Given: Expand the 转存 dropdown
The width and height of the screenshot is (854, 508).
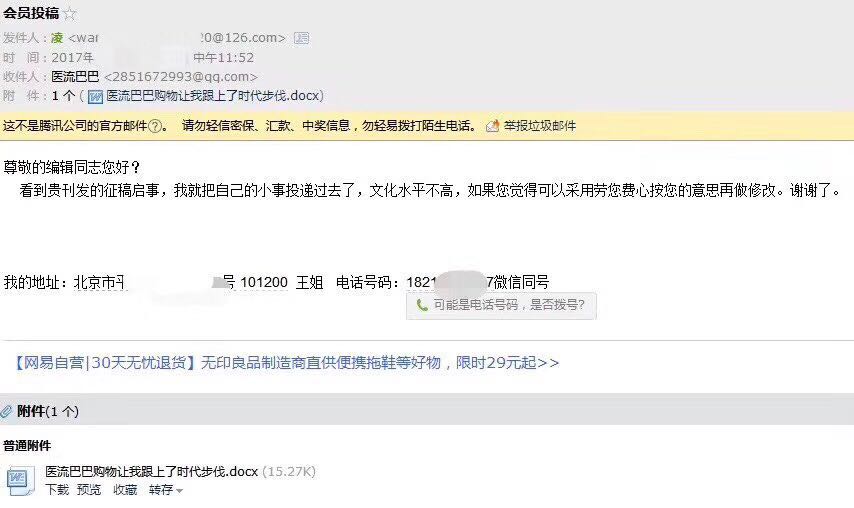Looking at the screenshot, I should click(x=166, y=490).
